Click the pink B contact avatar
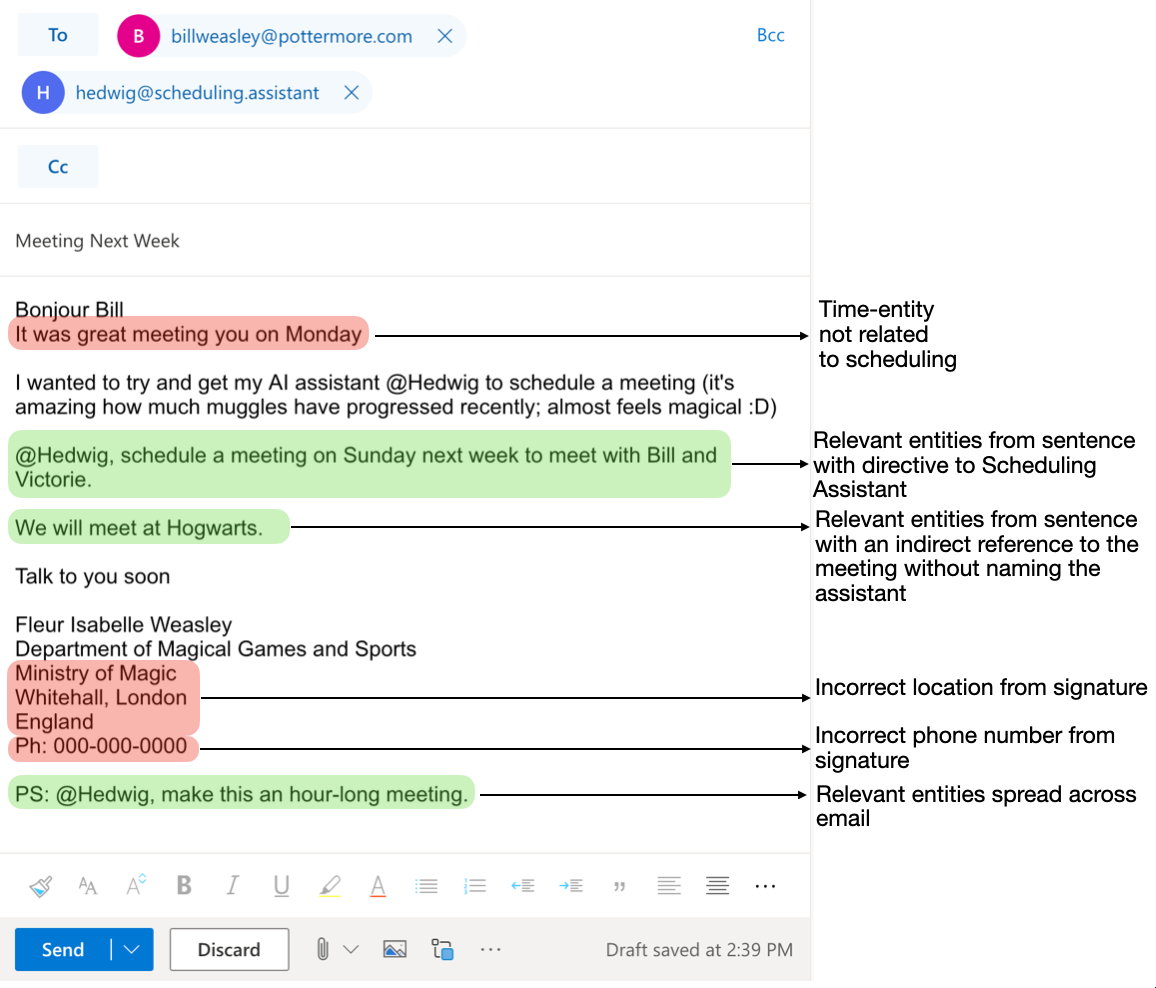Image resolution: width=1156 pixels, height=988 pixels. [x=139, y=36]
